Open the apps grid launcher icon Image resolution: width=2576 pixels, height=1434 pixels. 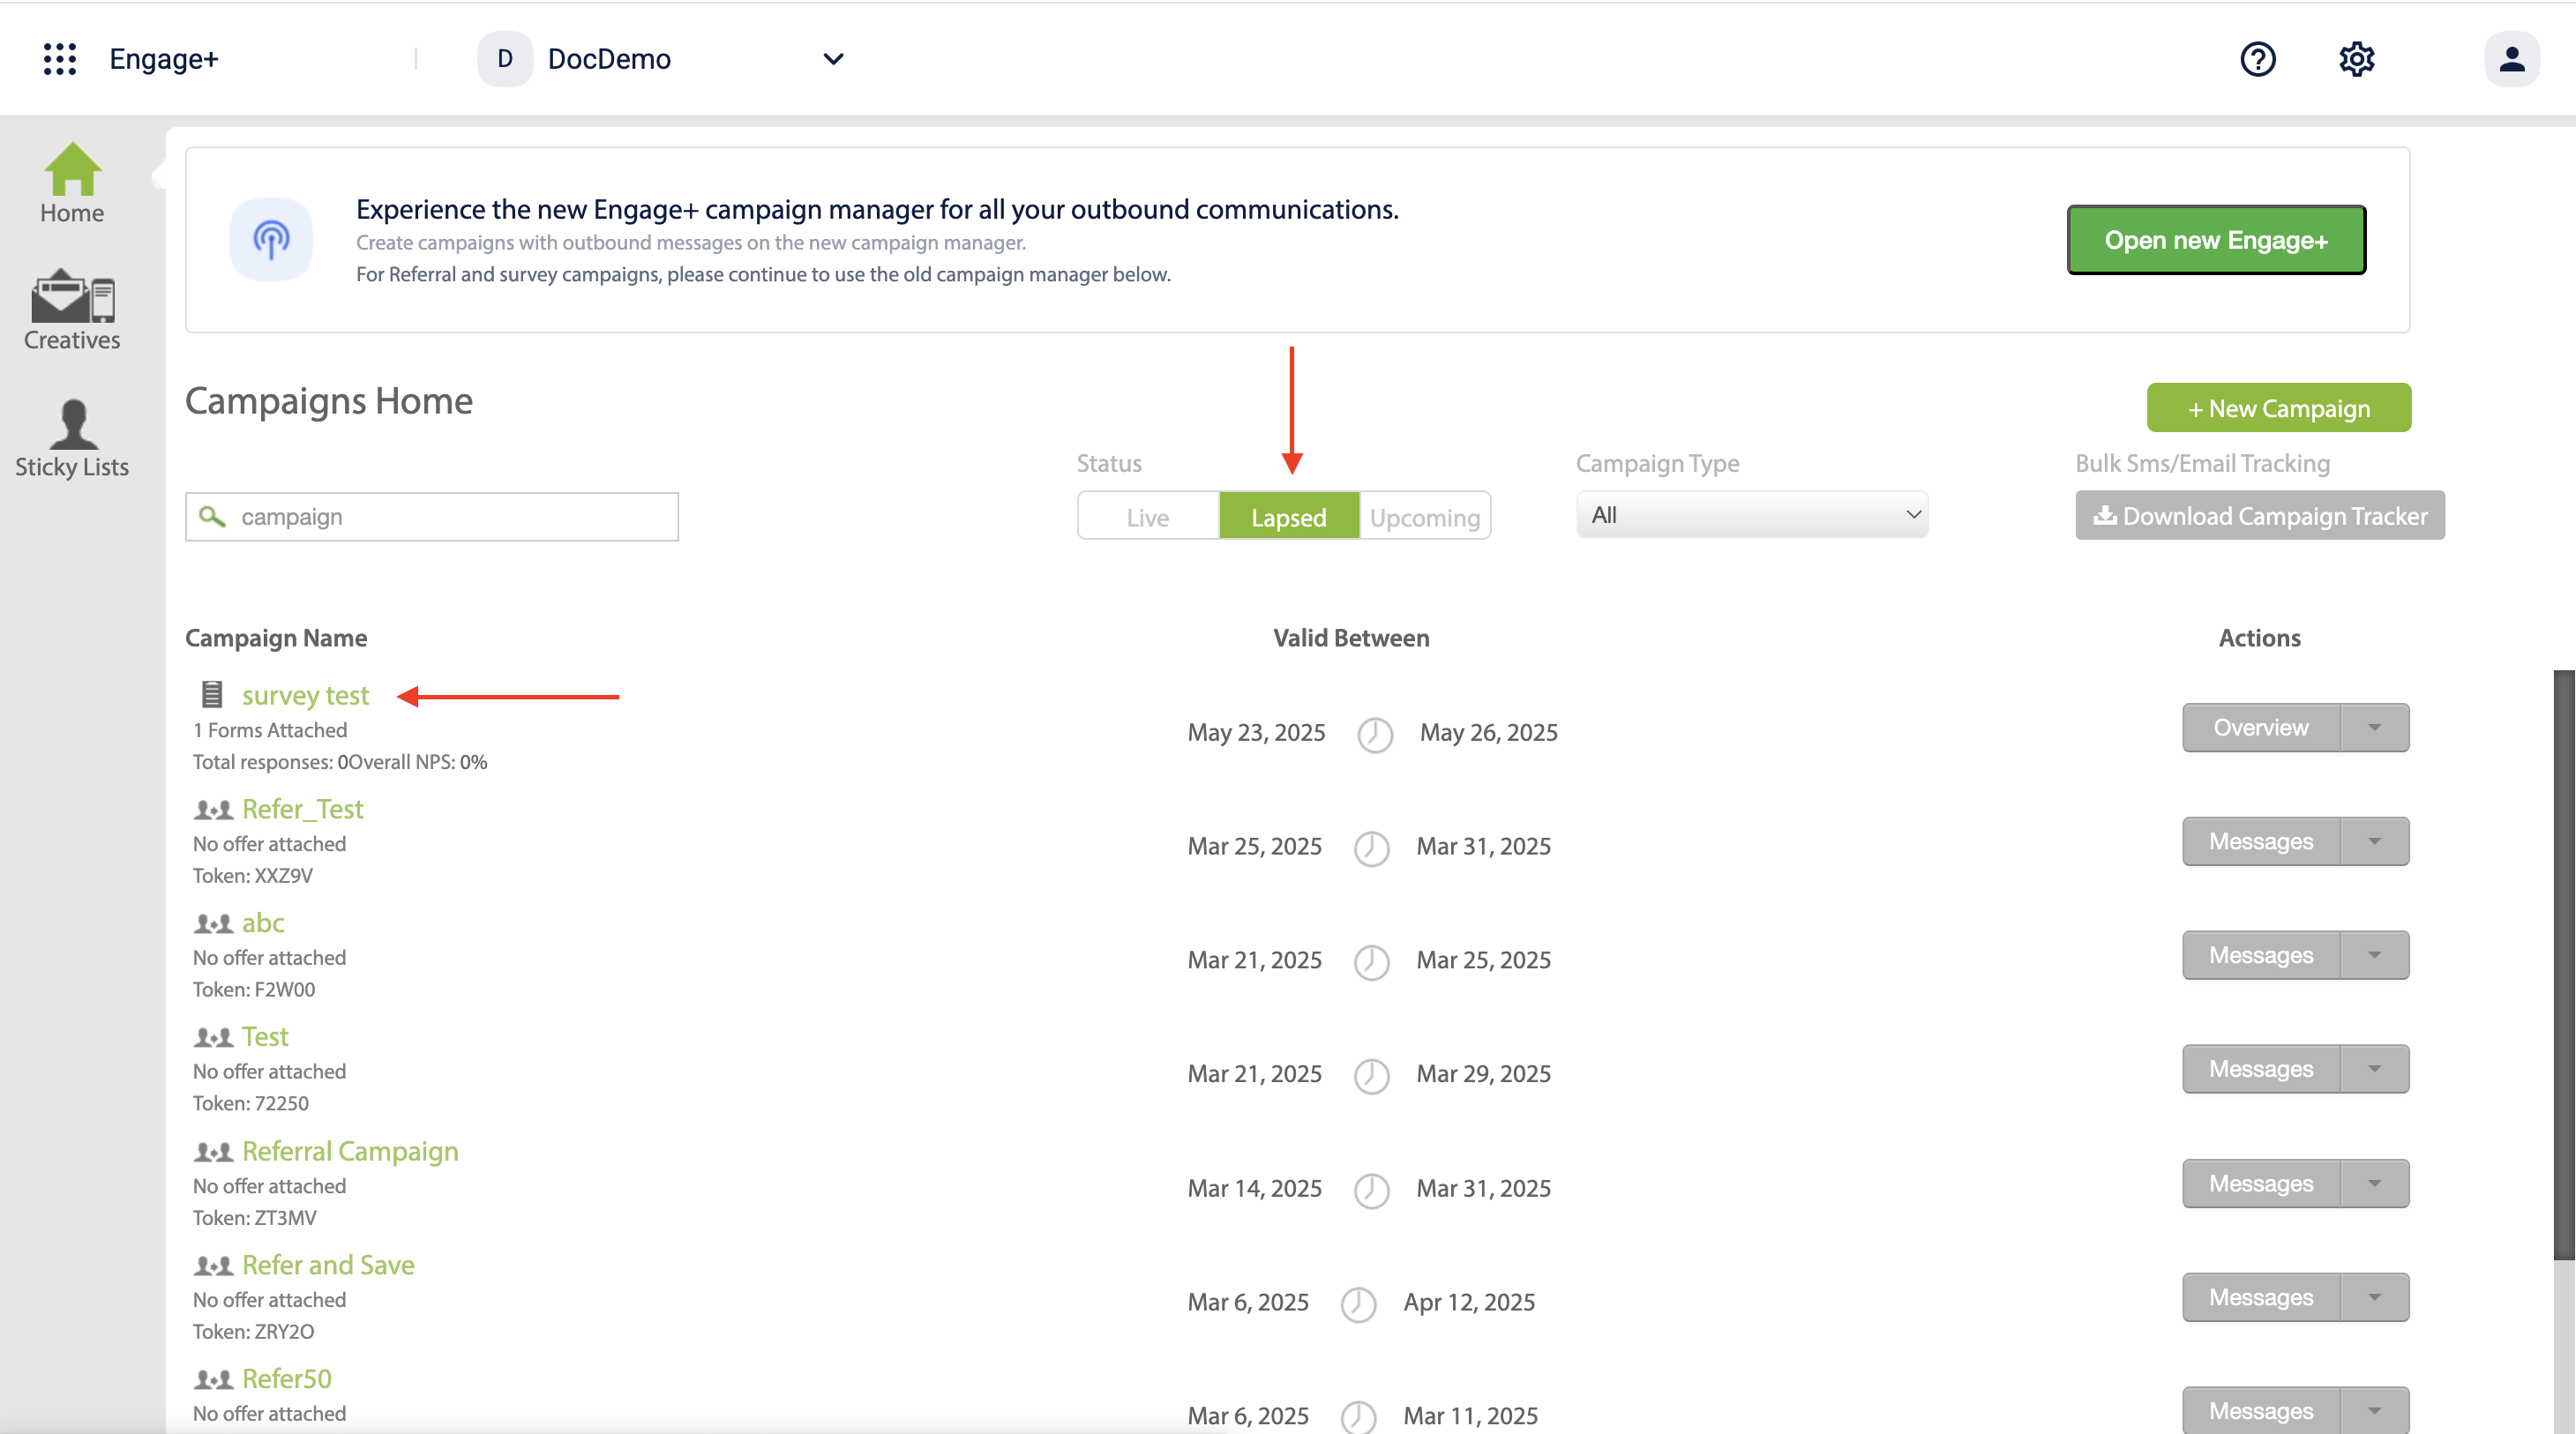pos(60,59)
